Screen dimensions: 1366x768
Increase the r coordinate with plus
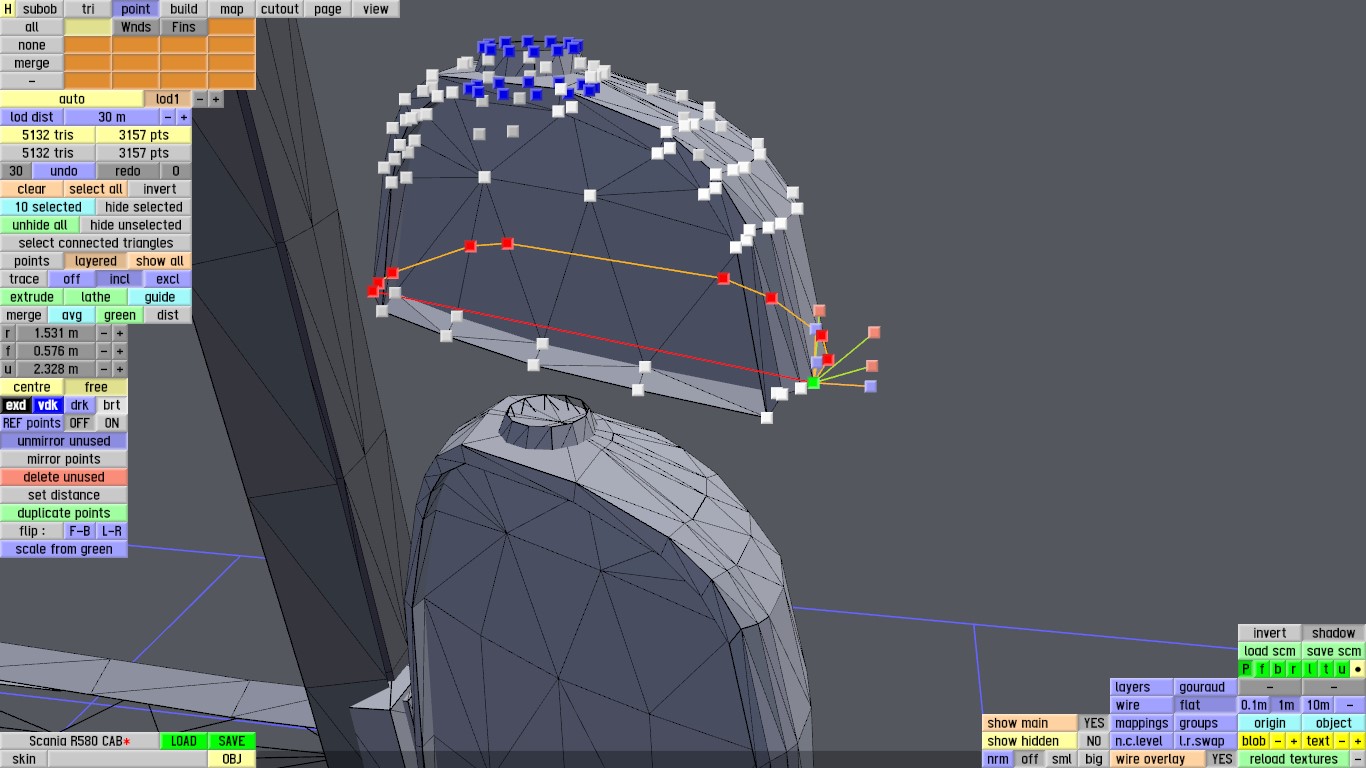tap(120, 333)
